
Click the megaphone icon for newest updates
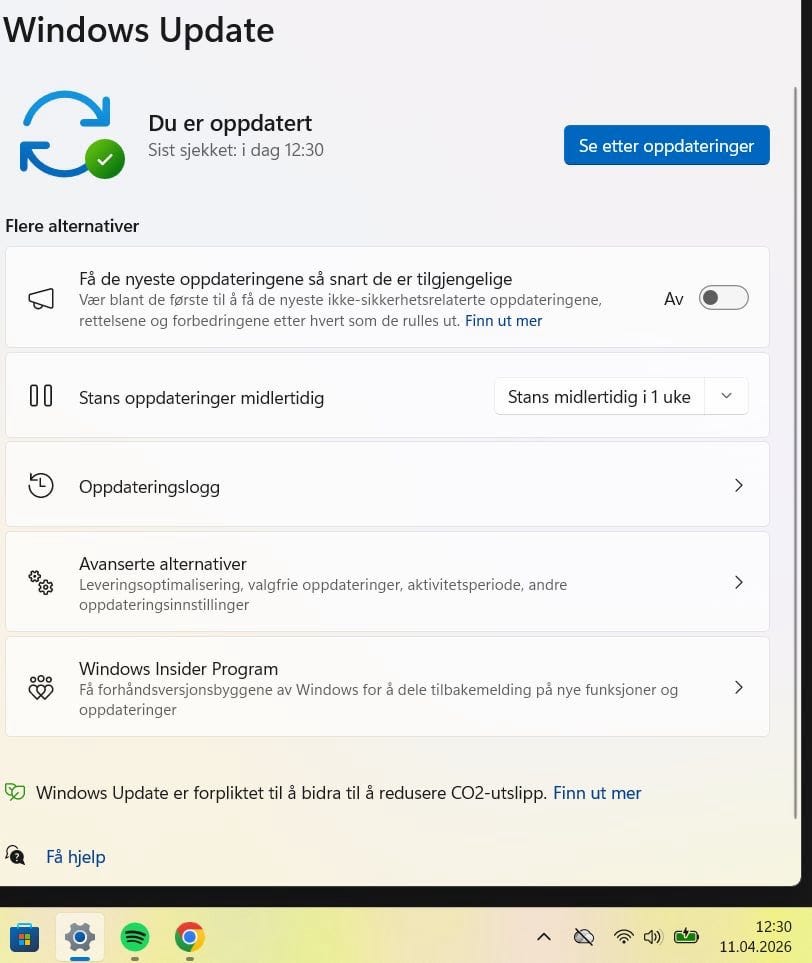[41, 299]
